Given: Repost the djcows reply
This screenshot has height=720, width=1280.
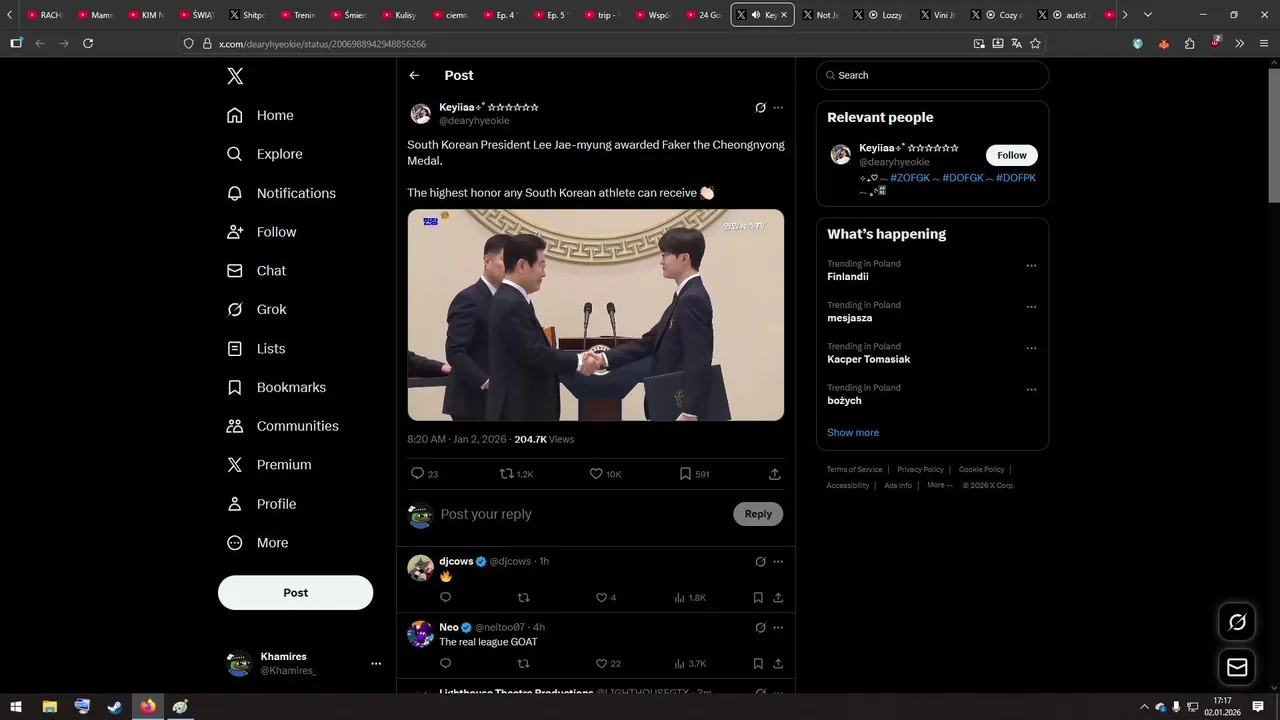Looking at the screenshot, I should coord(523,598).
